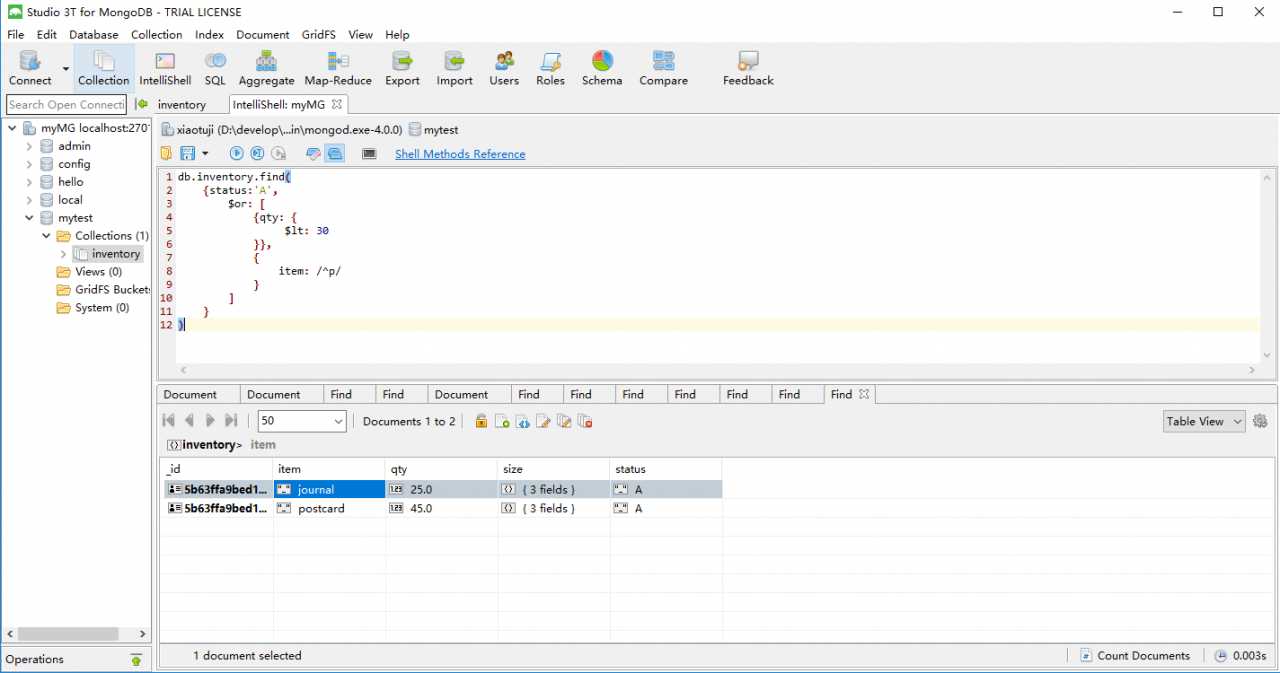Viewport: 1280px width, 673px height.
Task: Unpin the query editor pane
Action: (313, 153)
